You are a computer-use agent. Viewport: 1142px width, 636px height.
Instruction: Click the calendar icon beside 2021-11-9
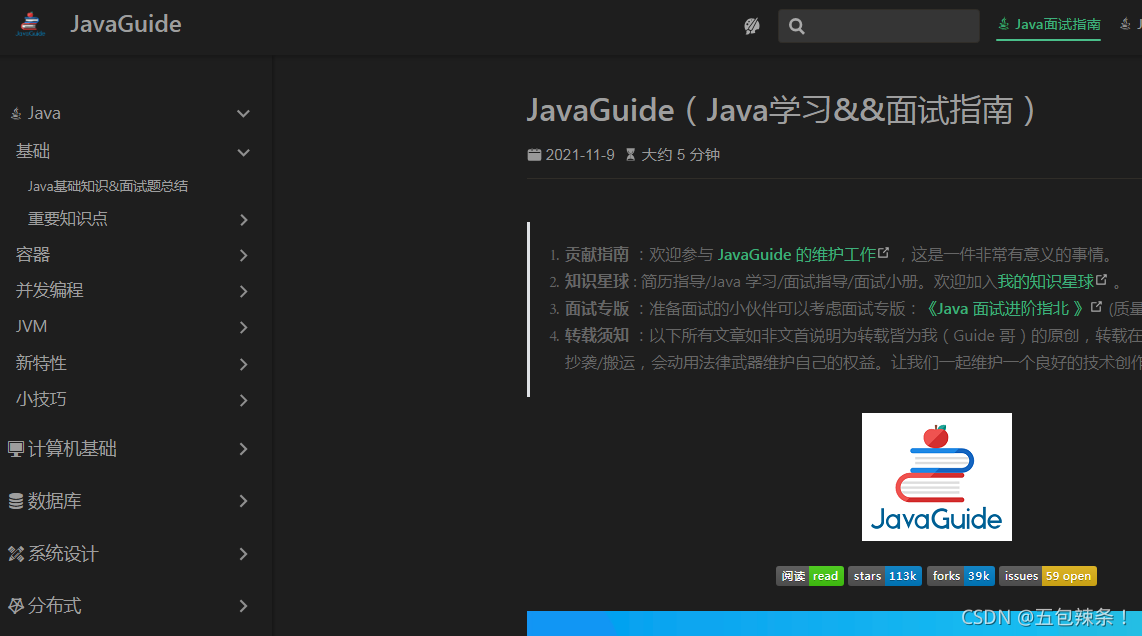pyautogui.click(x=535, y=154)
